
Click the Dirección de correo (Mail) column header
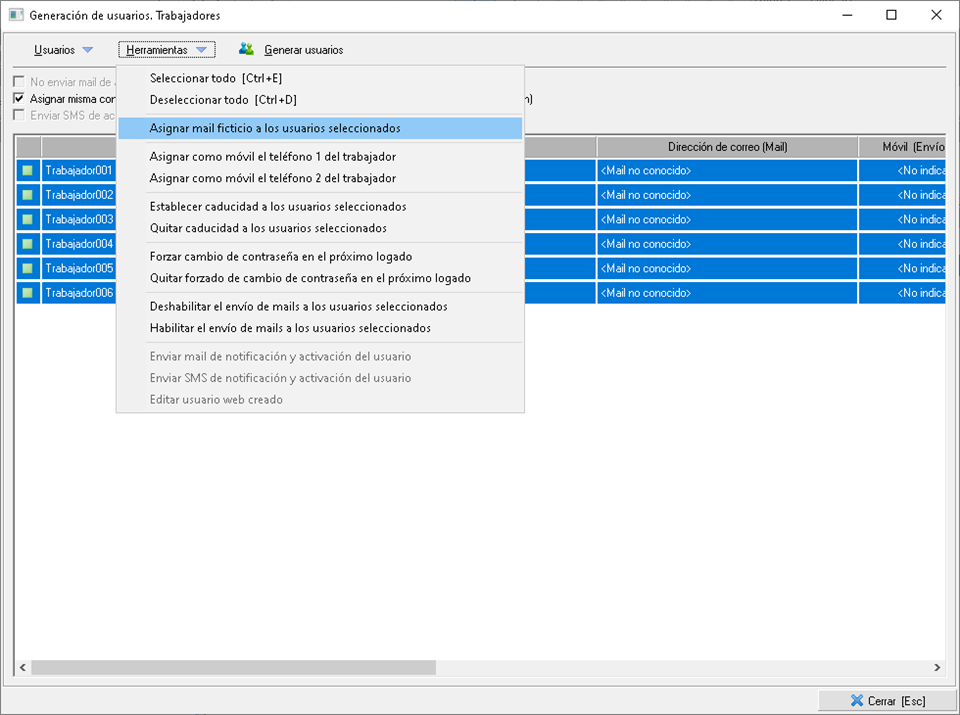pyautogui.click(x=727, y=147)
